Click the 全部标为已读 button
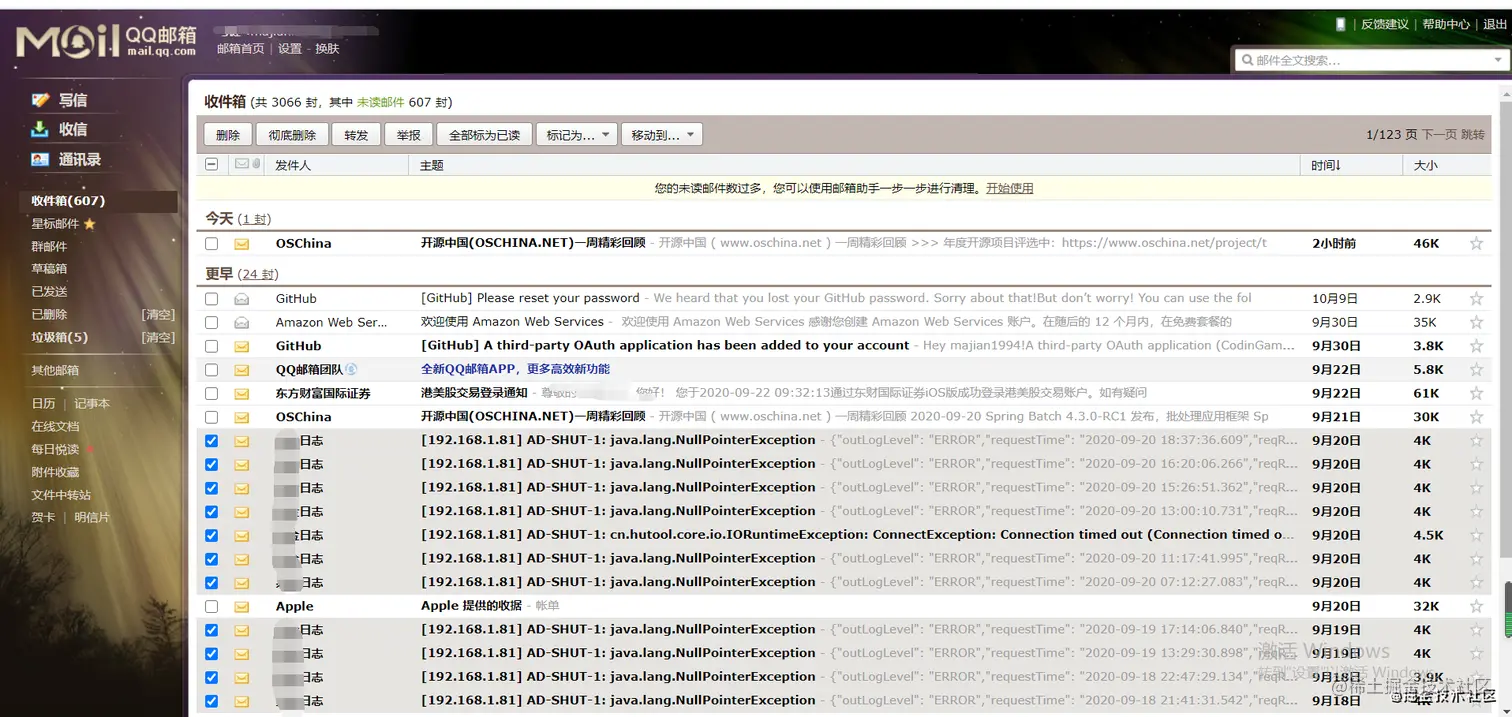This screenshot has height=717, width=1512. [484, 135]
